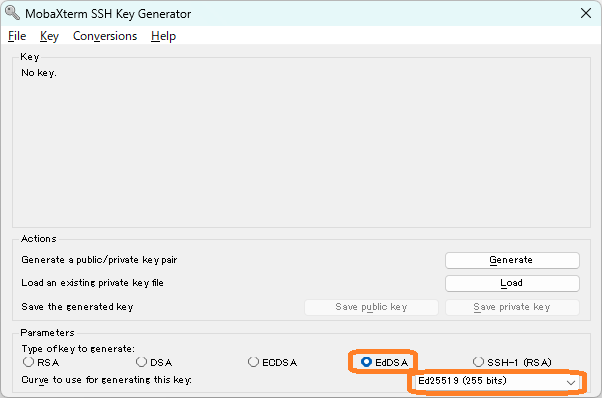Open the Key menu
Image resolution: width=602 pixels, height=398 pixels.
click(x=49, y=36)
